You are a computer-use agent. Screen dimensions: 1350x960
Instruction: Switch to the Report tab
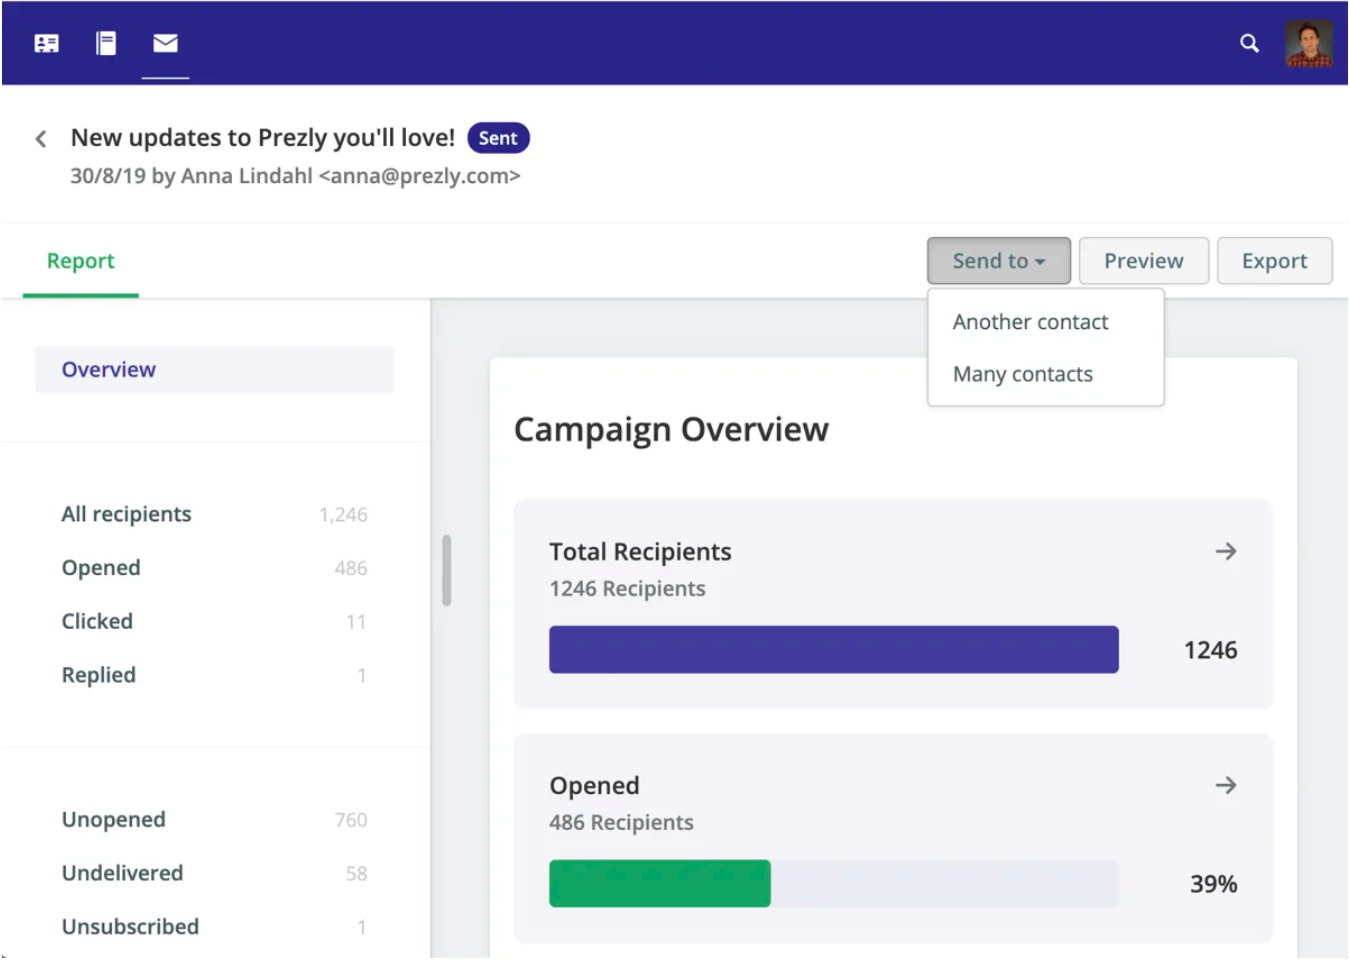tap(80, 261)
